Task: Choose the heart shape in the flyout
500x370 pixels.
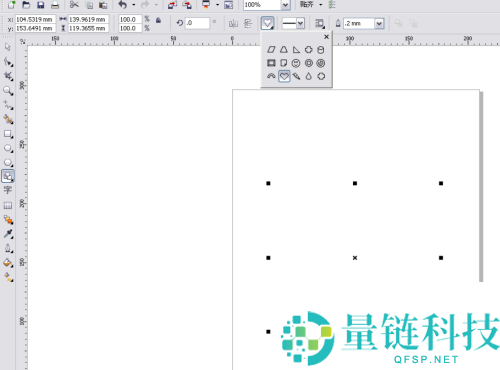Action: pos(284,76)
